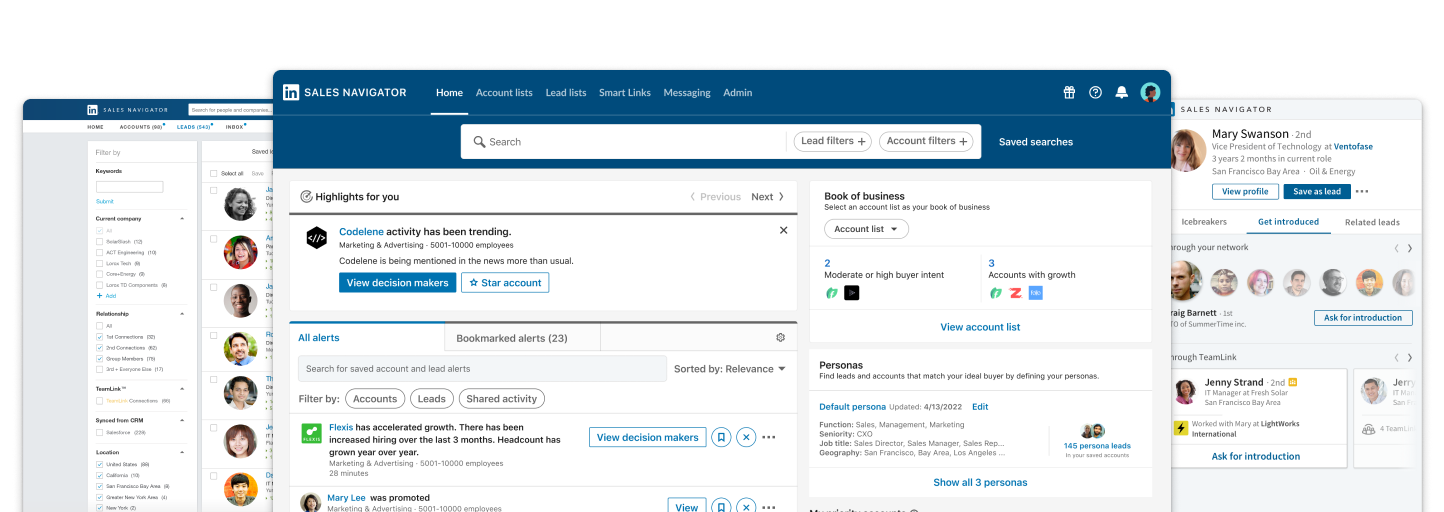Go to next person in 'through your network'
1444x512 pixels.
[1410, 248]
